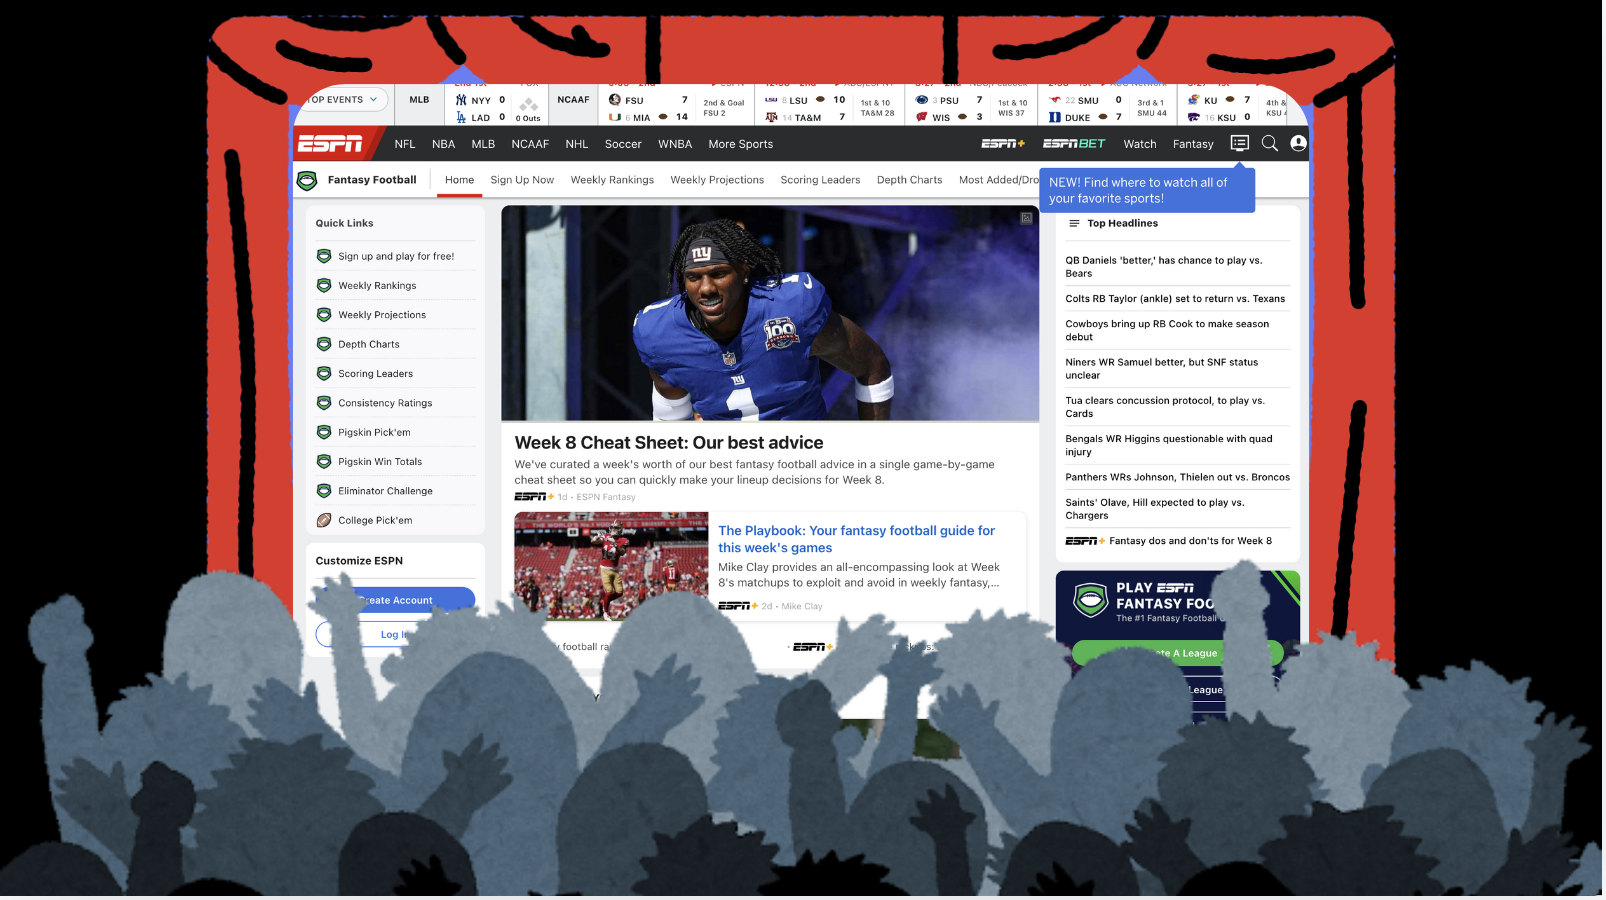Click football icon next to College Pick'em
The image size is (1606, 900).
[x=324, y=520]
